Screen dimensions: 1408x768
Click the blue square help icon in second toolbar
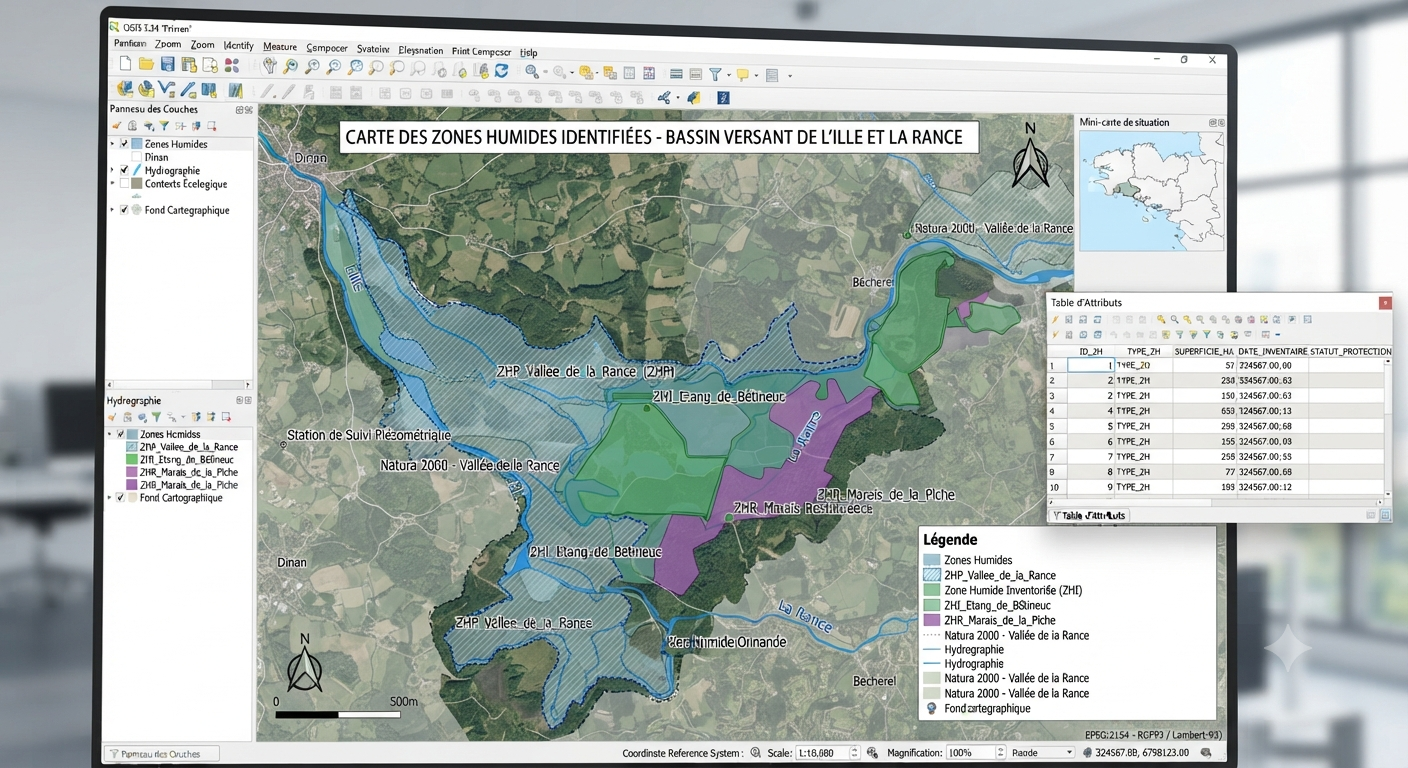[x=723, y=97]
